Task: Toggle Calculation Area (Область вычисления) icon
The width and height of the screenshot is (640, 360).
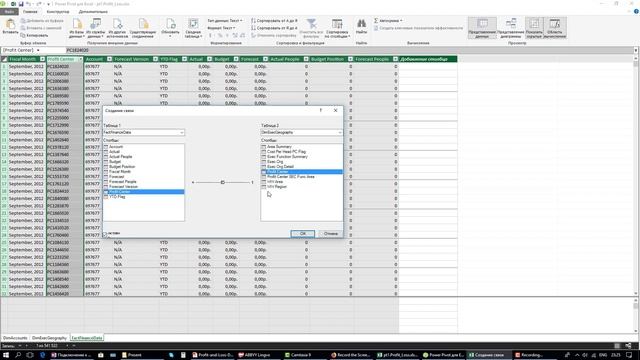Action: pos(555,28)
